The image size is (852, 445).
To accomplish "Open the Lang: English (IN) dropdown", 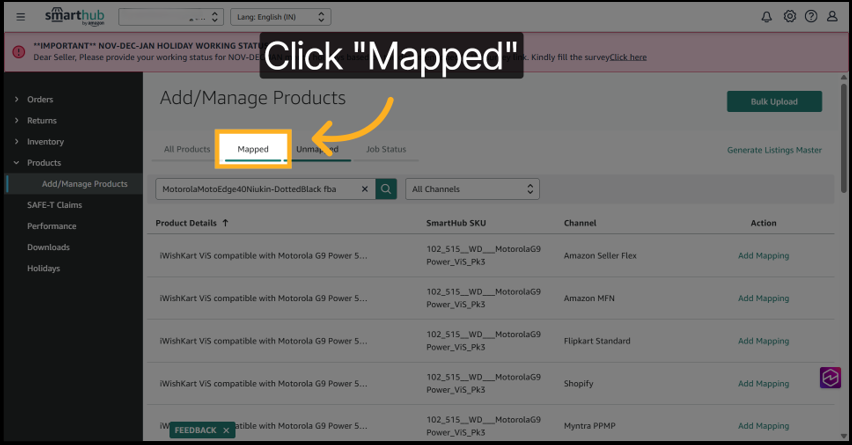I will (280, 17).
